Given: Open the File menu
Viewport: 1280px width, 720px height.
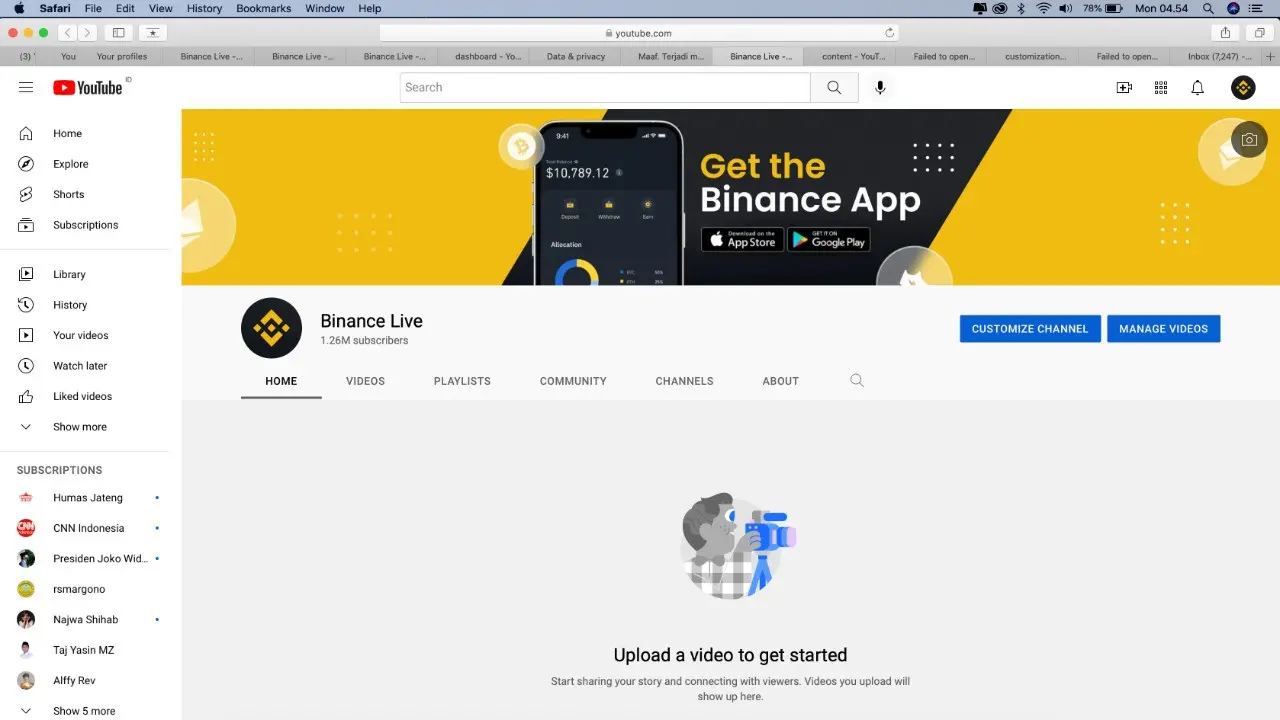Looking at the screenshot, I should [93, 8].
